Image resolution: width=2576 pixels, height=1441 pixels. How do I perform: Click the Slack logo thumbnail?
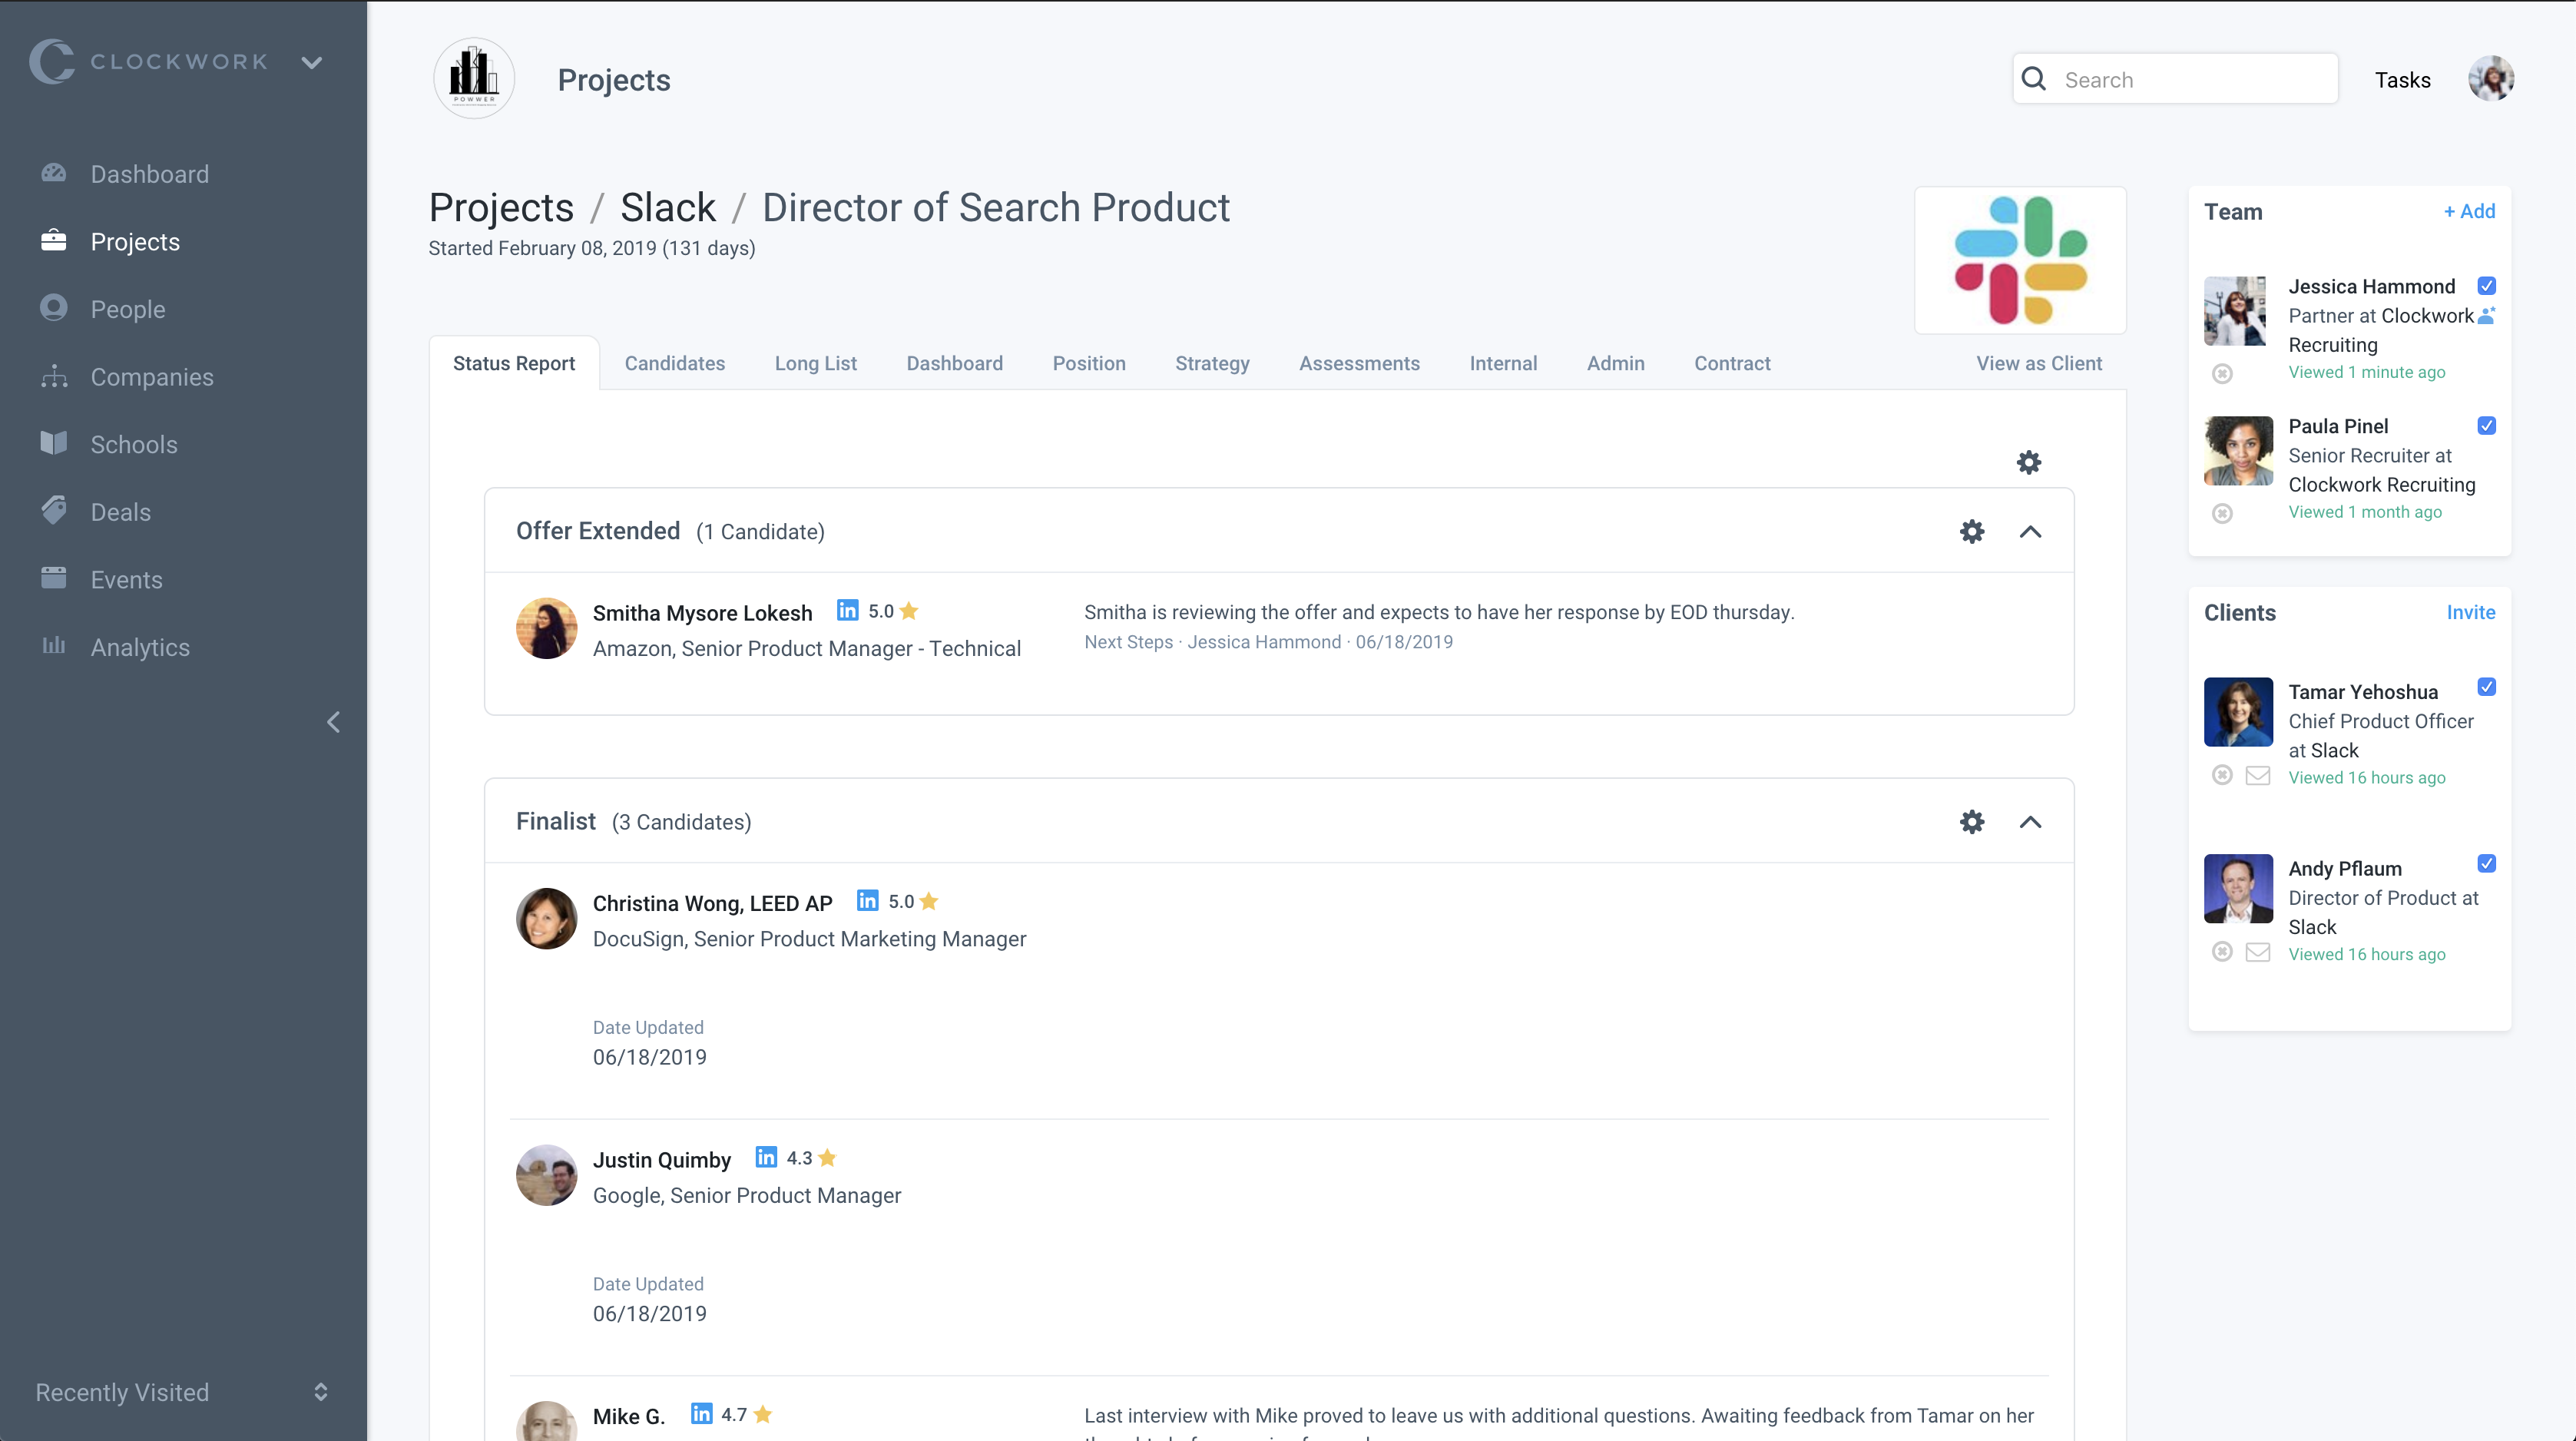[x=2020, y=260]
